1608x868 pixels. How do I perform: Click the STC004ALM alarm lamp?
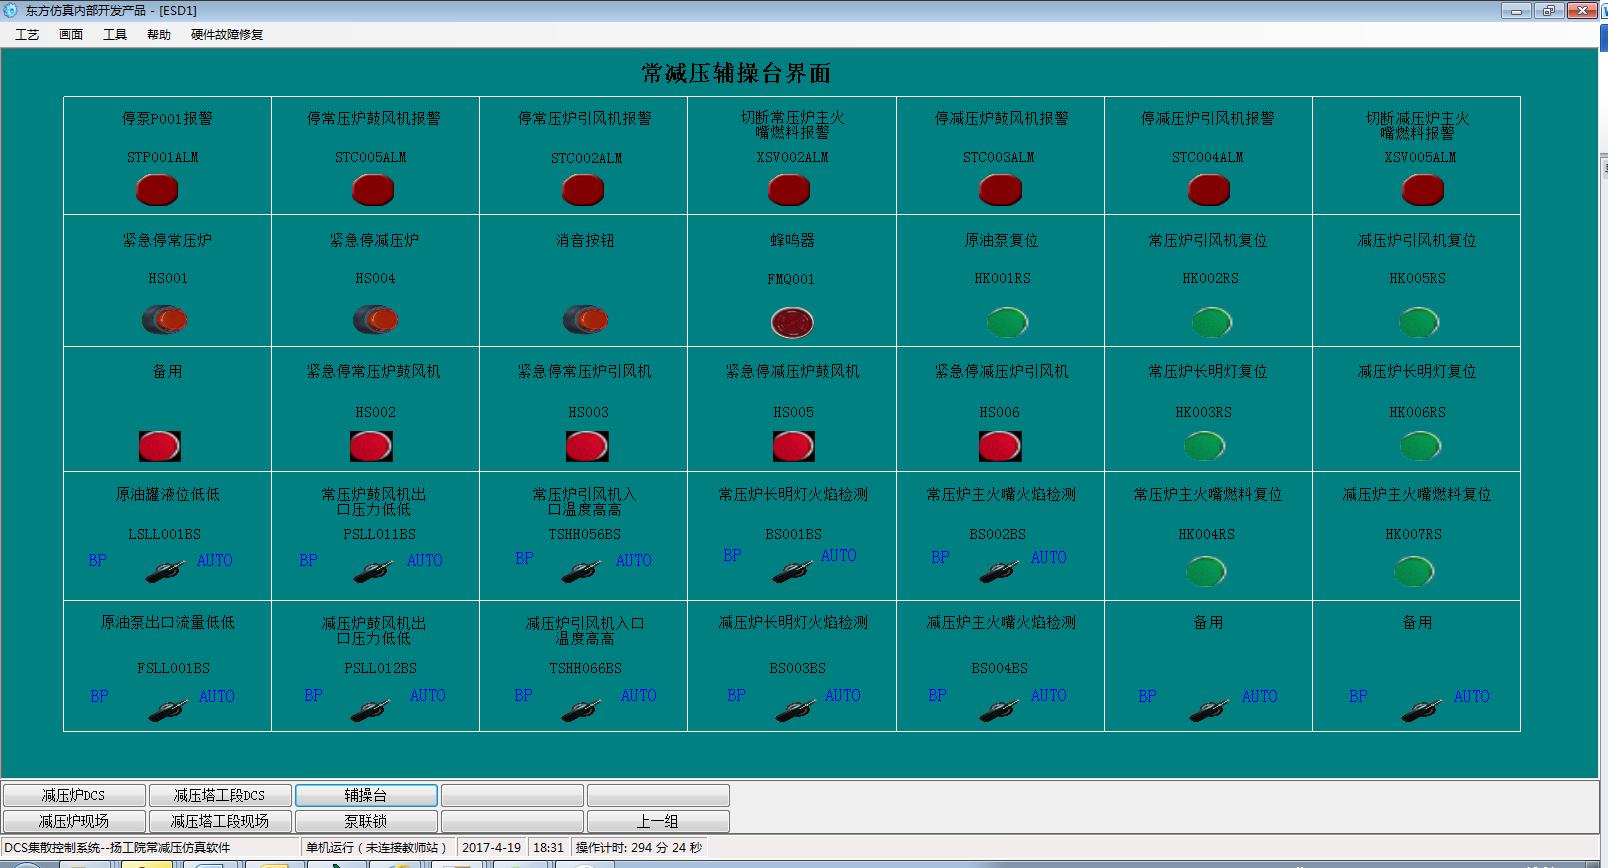pyautogui.click(x=1209, y=189)
